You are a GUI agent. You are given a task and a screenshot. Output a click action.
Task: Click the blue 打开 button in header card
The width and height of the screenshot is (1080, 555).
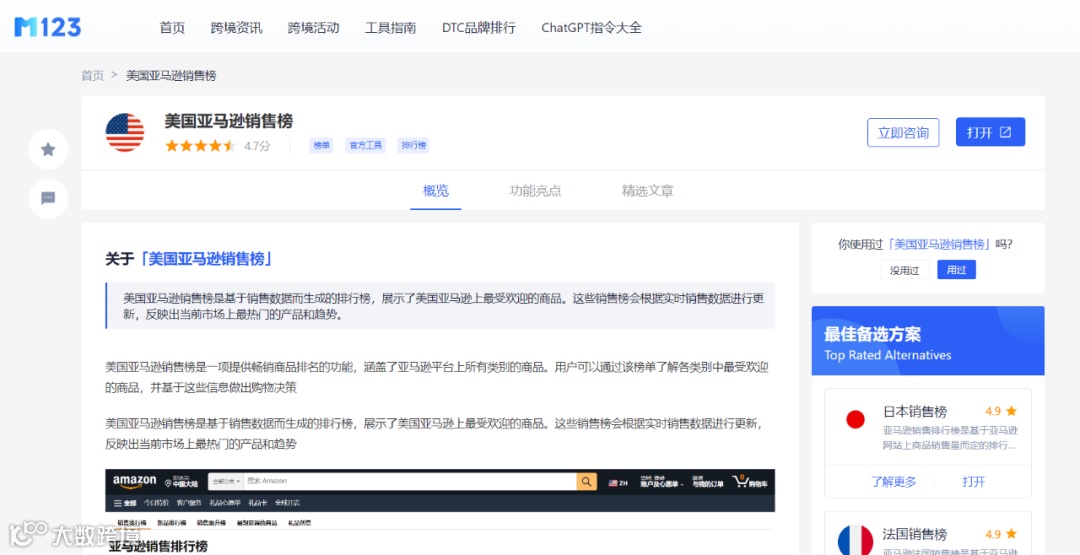coord(990,132)
